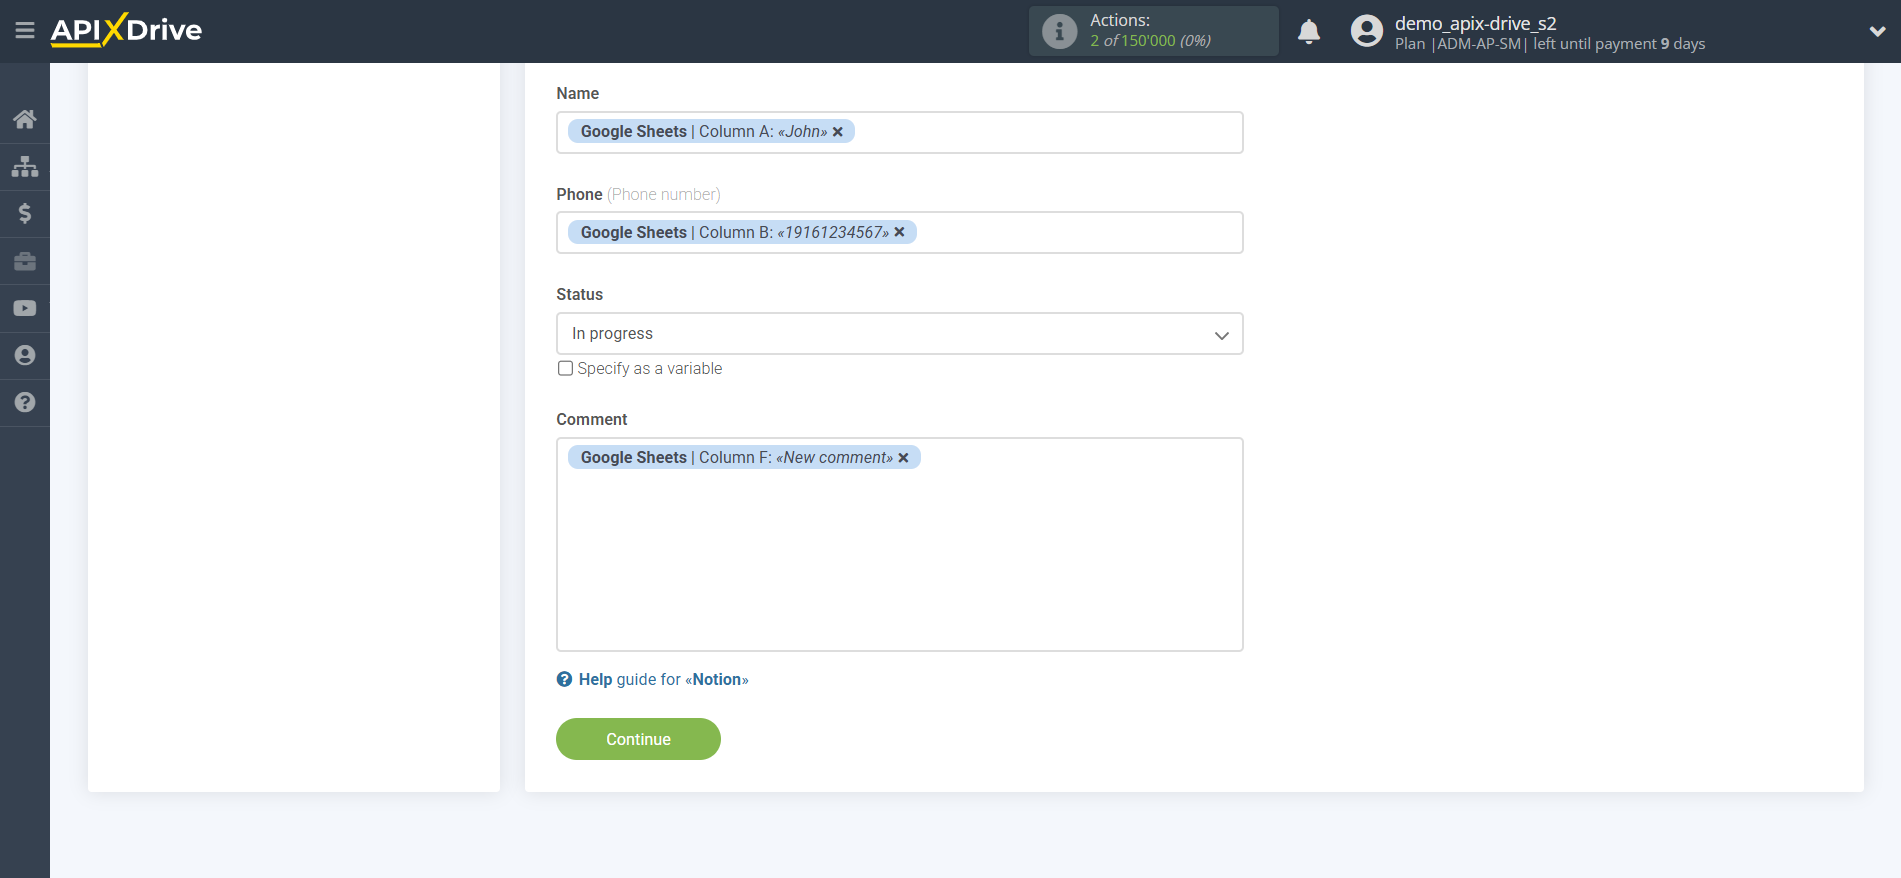
Task: Open the notifications bell
Action: [x=1309, y=32]
